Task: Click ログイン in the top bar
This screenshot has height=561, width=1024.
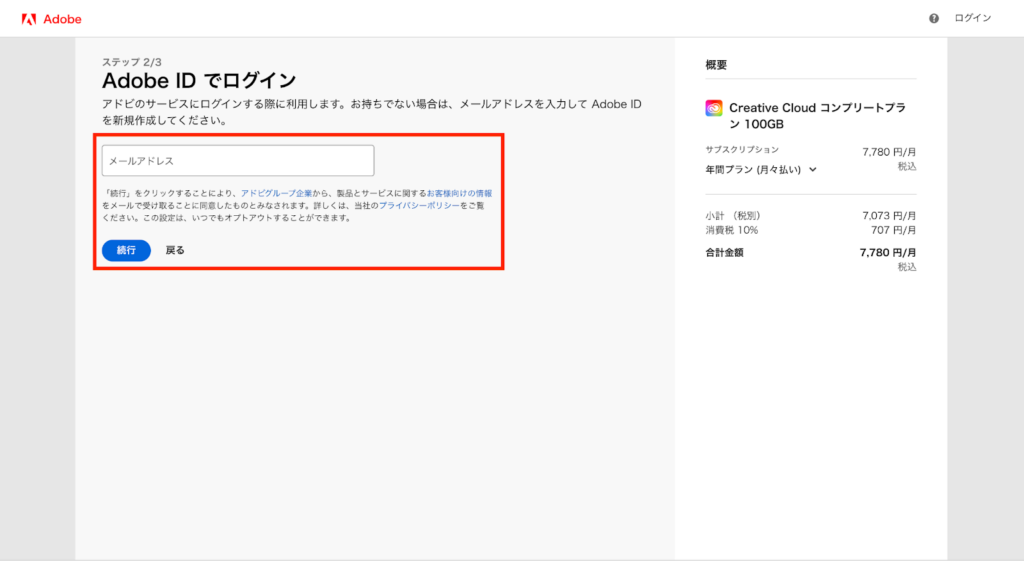Action: (x=972, y=18)
